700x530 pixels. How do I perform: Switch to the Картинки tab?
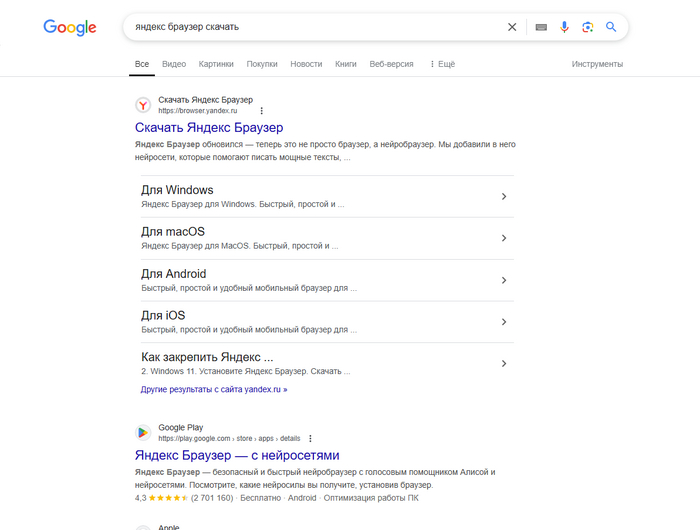216,64
